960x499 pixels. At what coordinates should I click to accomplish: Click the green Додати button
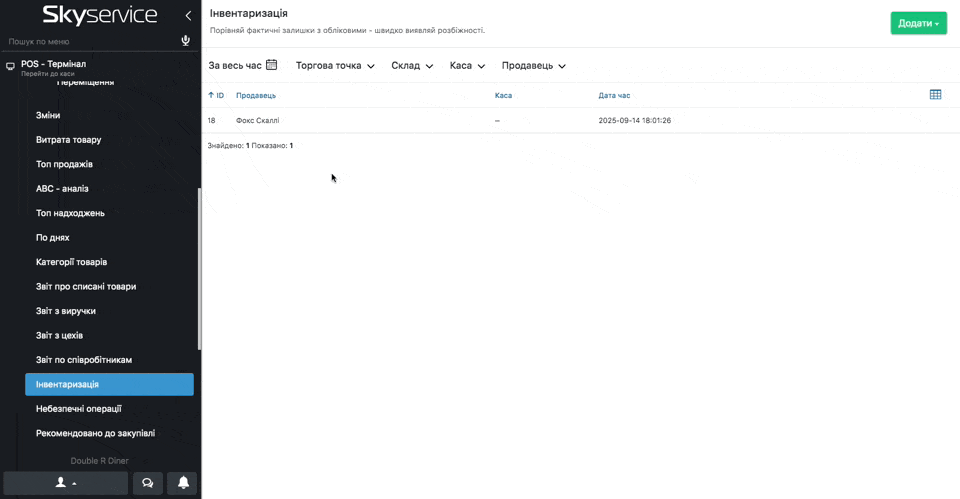tap(918, 23)
